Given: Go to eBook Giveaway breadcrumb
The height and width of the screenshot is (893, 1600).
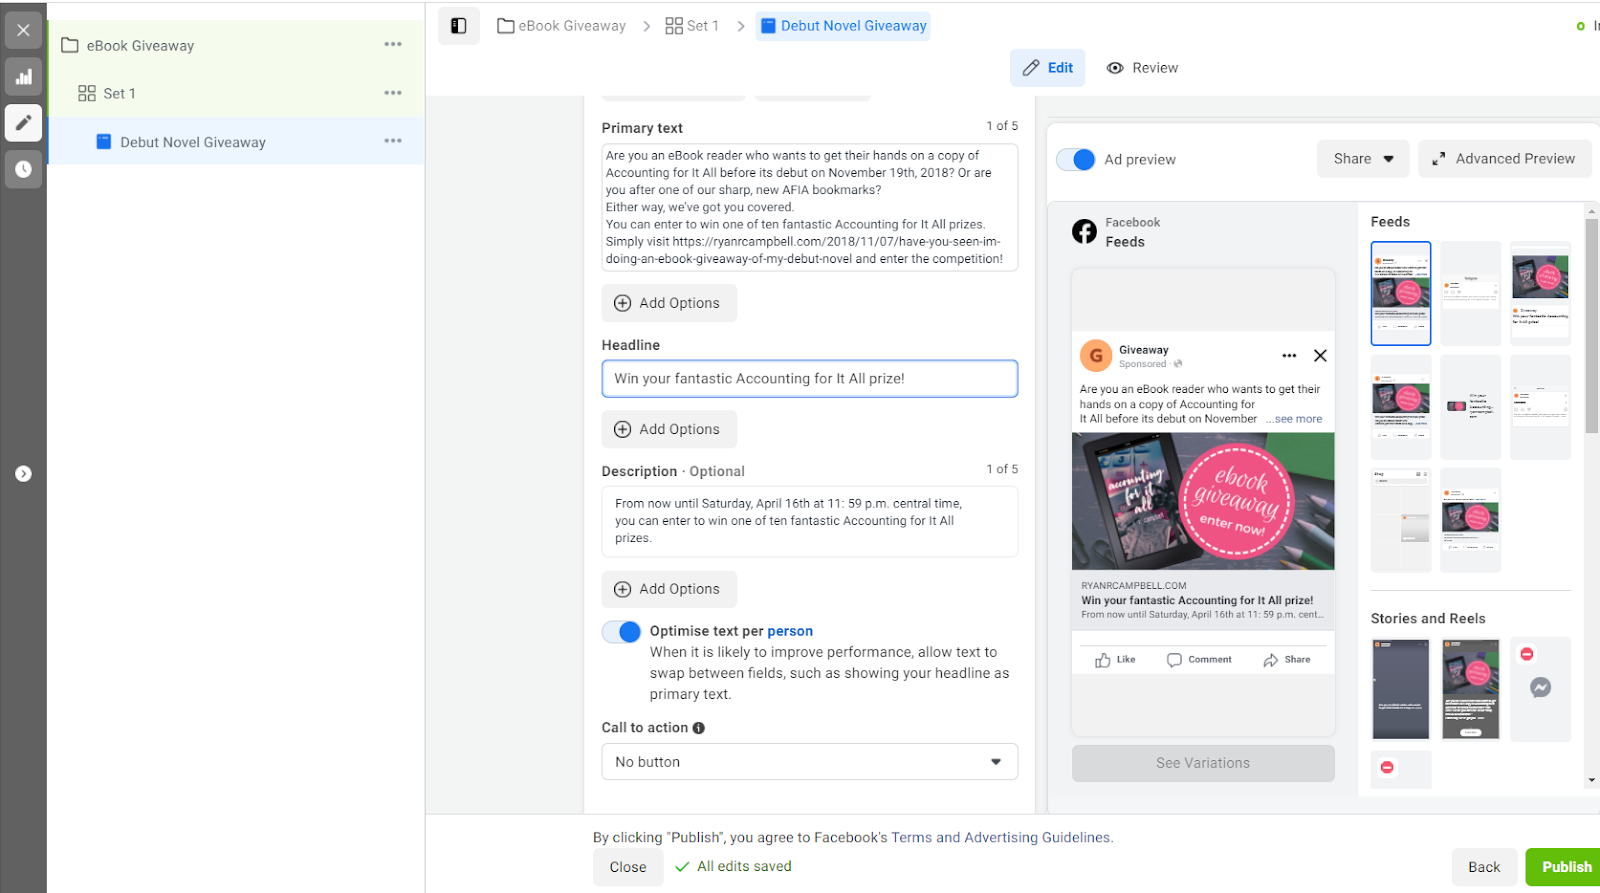Looking at the screenshot, I should tap(562, 26).
